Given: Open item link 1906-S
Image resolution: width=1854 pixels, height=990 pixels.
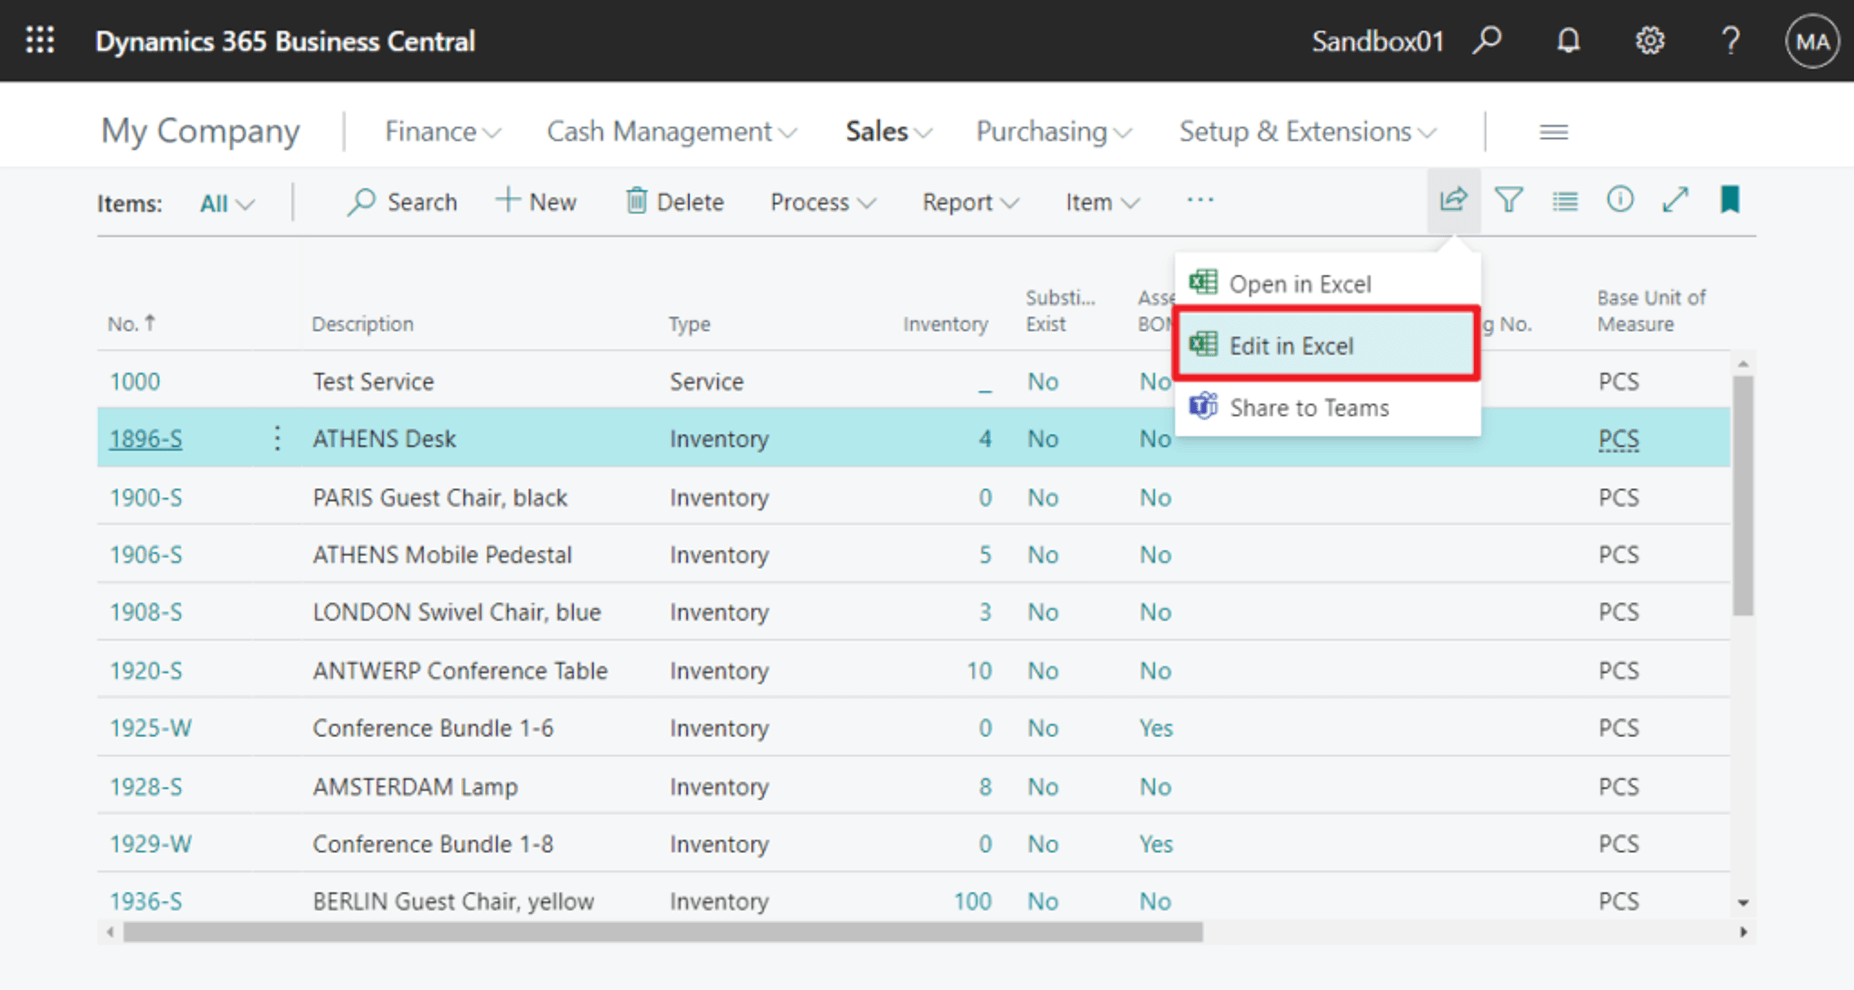Looking at the screenshot, I should [x=146, y=555].
